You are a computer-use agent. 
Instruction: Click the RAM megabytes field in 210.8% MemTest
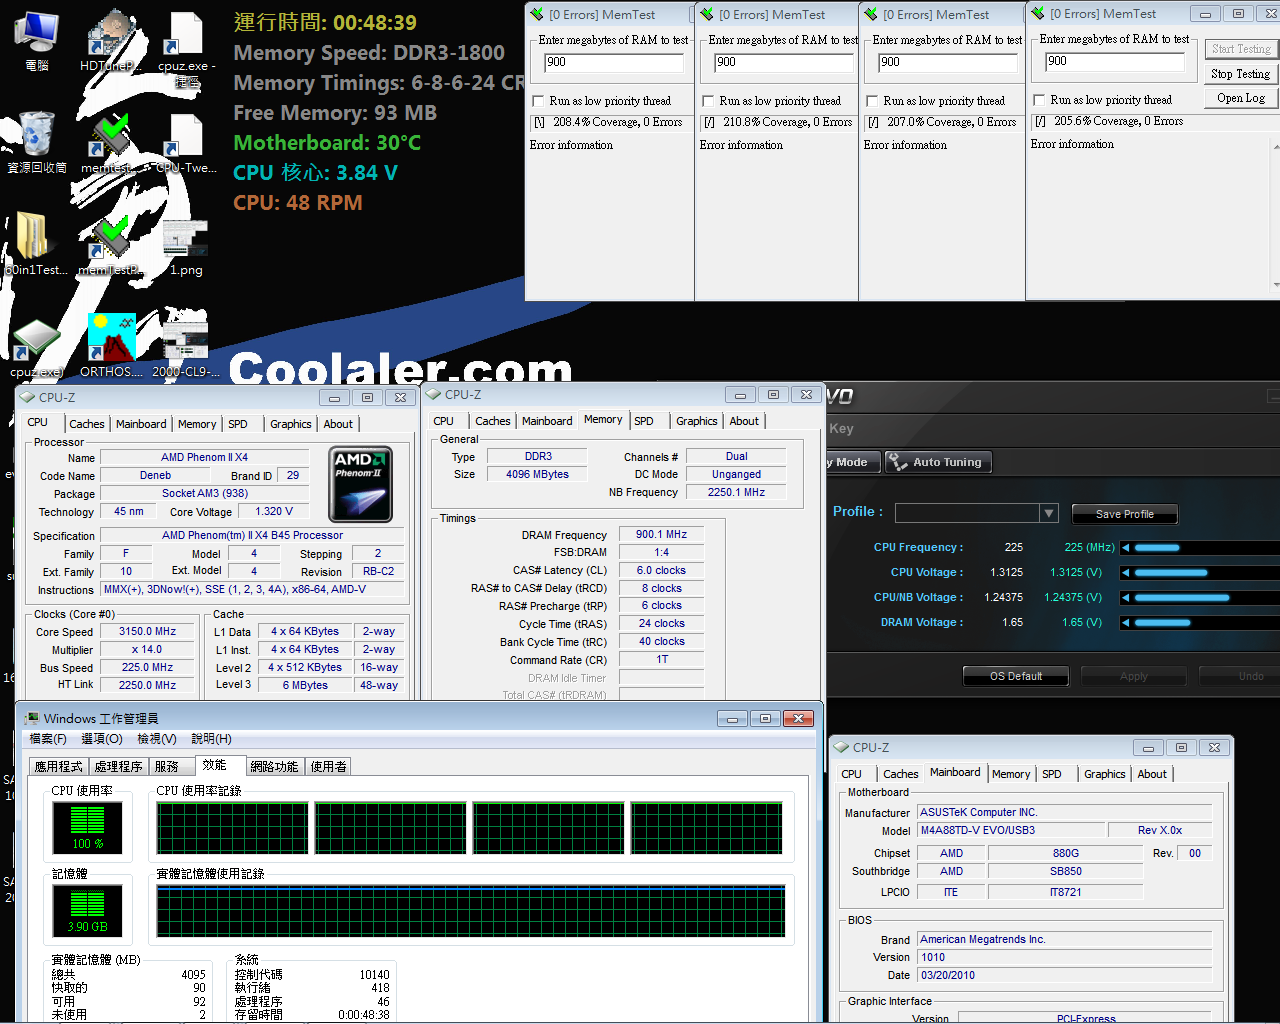click(783, 62)
